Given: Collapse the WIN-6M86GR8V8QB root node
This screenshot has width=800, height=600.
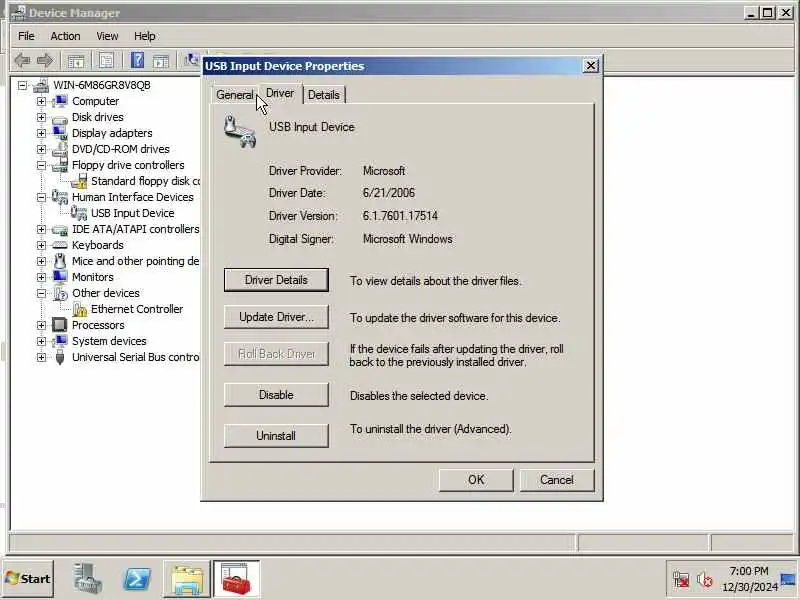Looking at the screenshot, I should coord(22,85).
